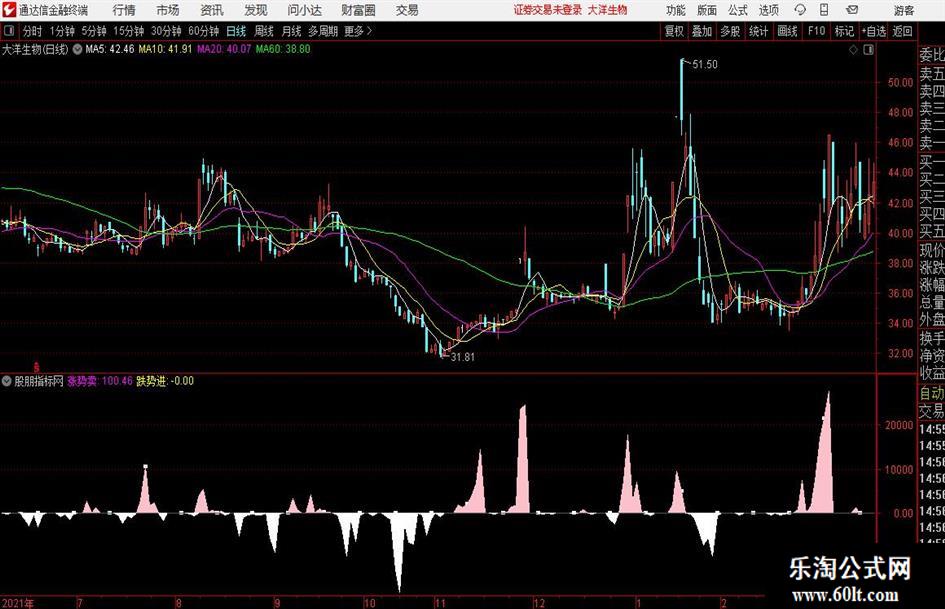Viewport: 945px width, 609px height.
Task: Open the 股朋指标网 sub-indicator dropdown icon
Action: coord(7,381)
